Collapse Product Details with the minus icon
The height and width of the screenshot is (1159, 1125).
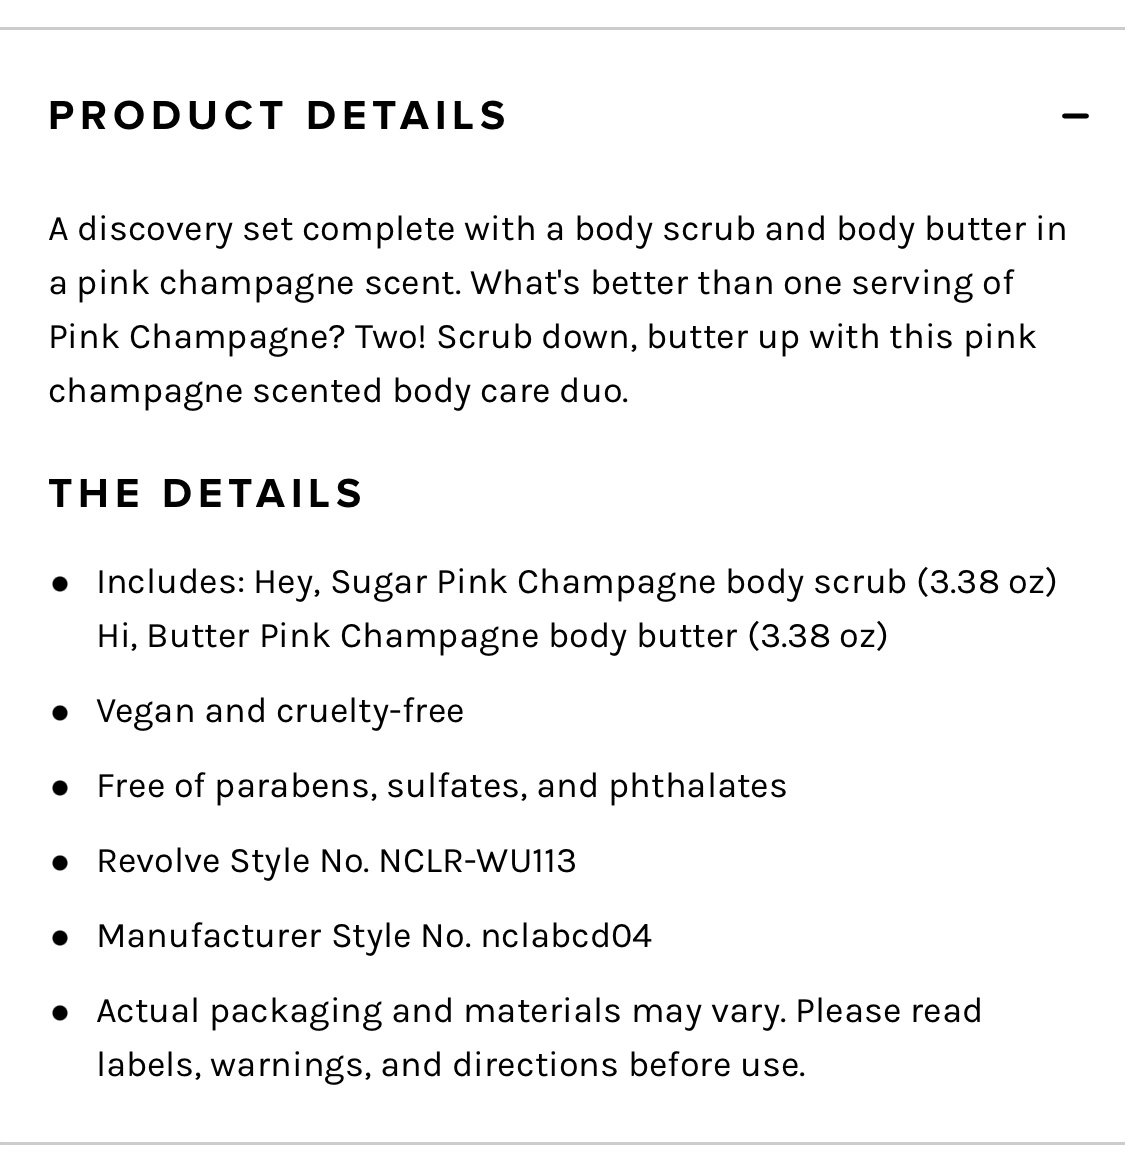point(1075,117)
